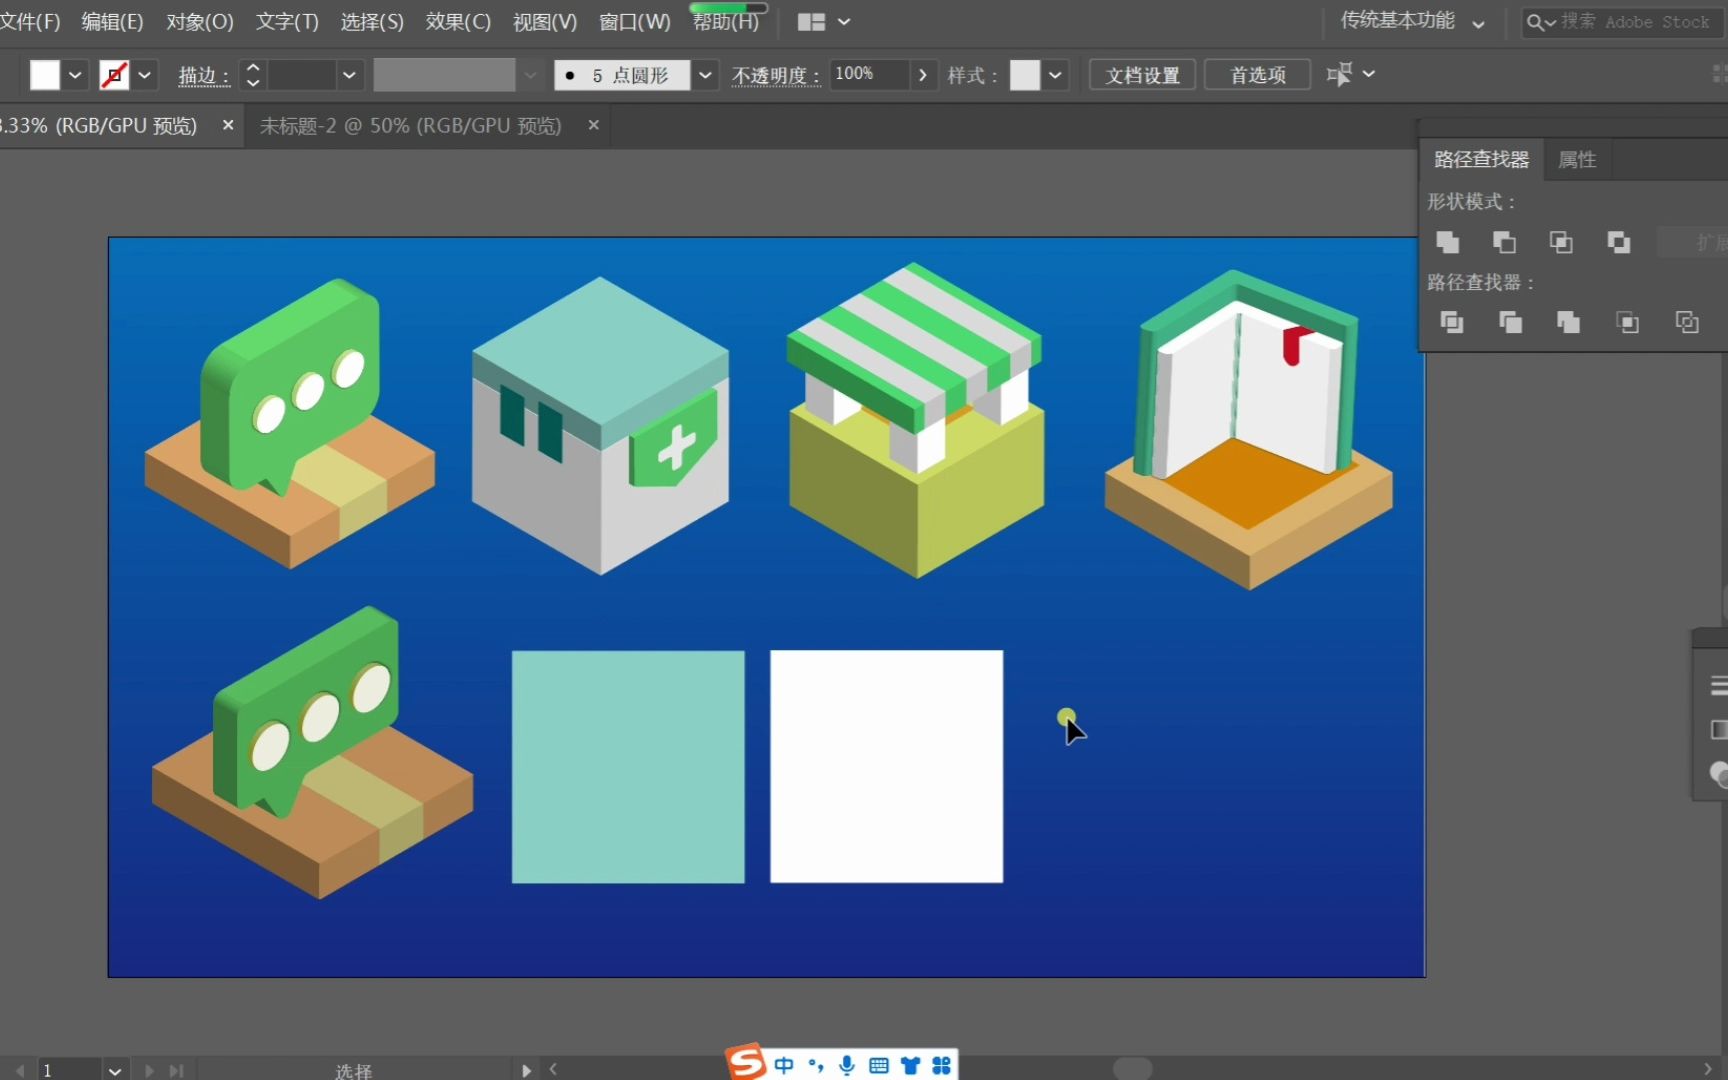Expand the 5 点圆形 brush dropdown
The height and width of the screenshot is (1080, 1728).
tap(706, 75)
